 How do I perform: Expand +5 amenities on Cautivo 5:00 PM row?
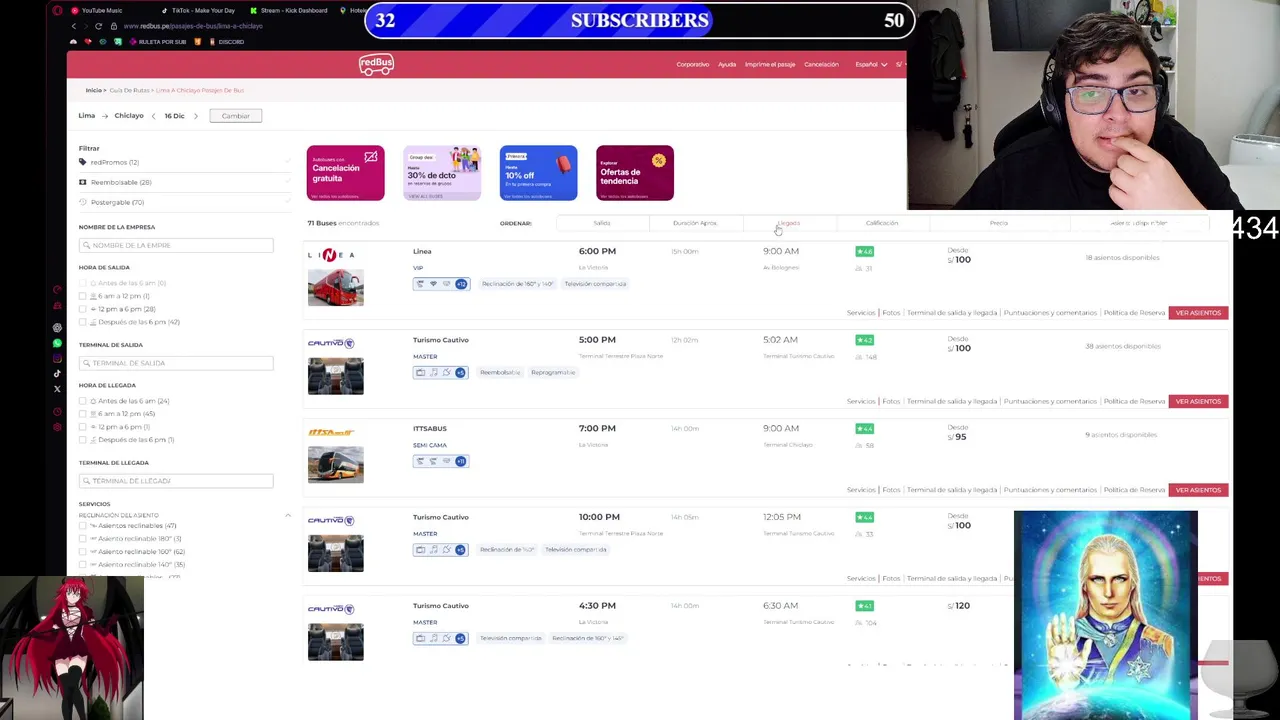[x=461, y=373]
